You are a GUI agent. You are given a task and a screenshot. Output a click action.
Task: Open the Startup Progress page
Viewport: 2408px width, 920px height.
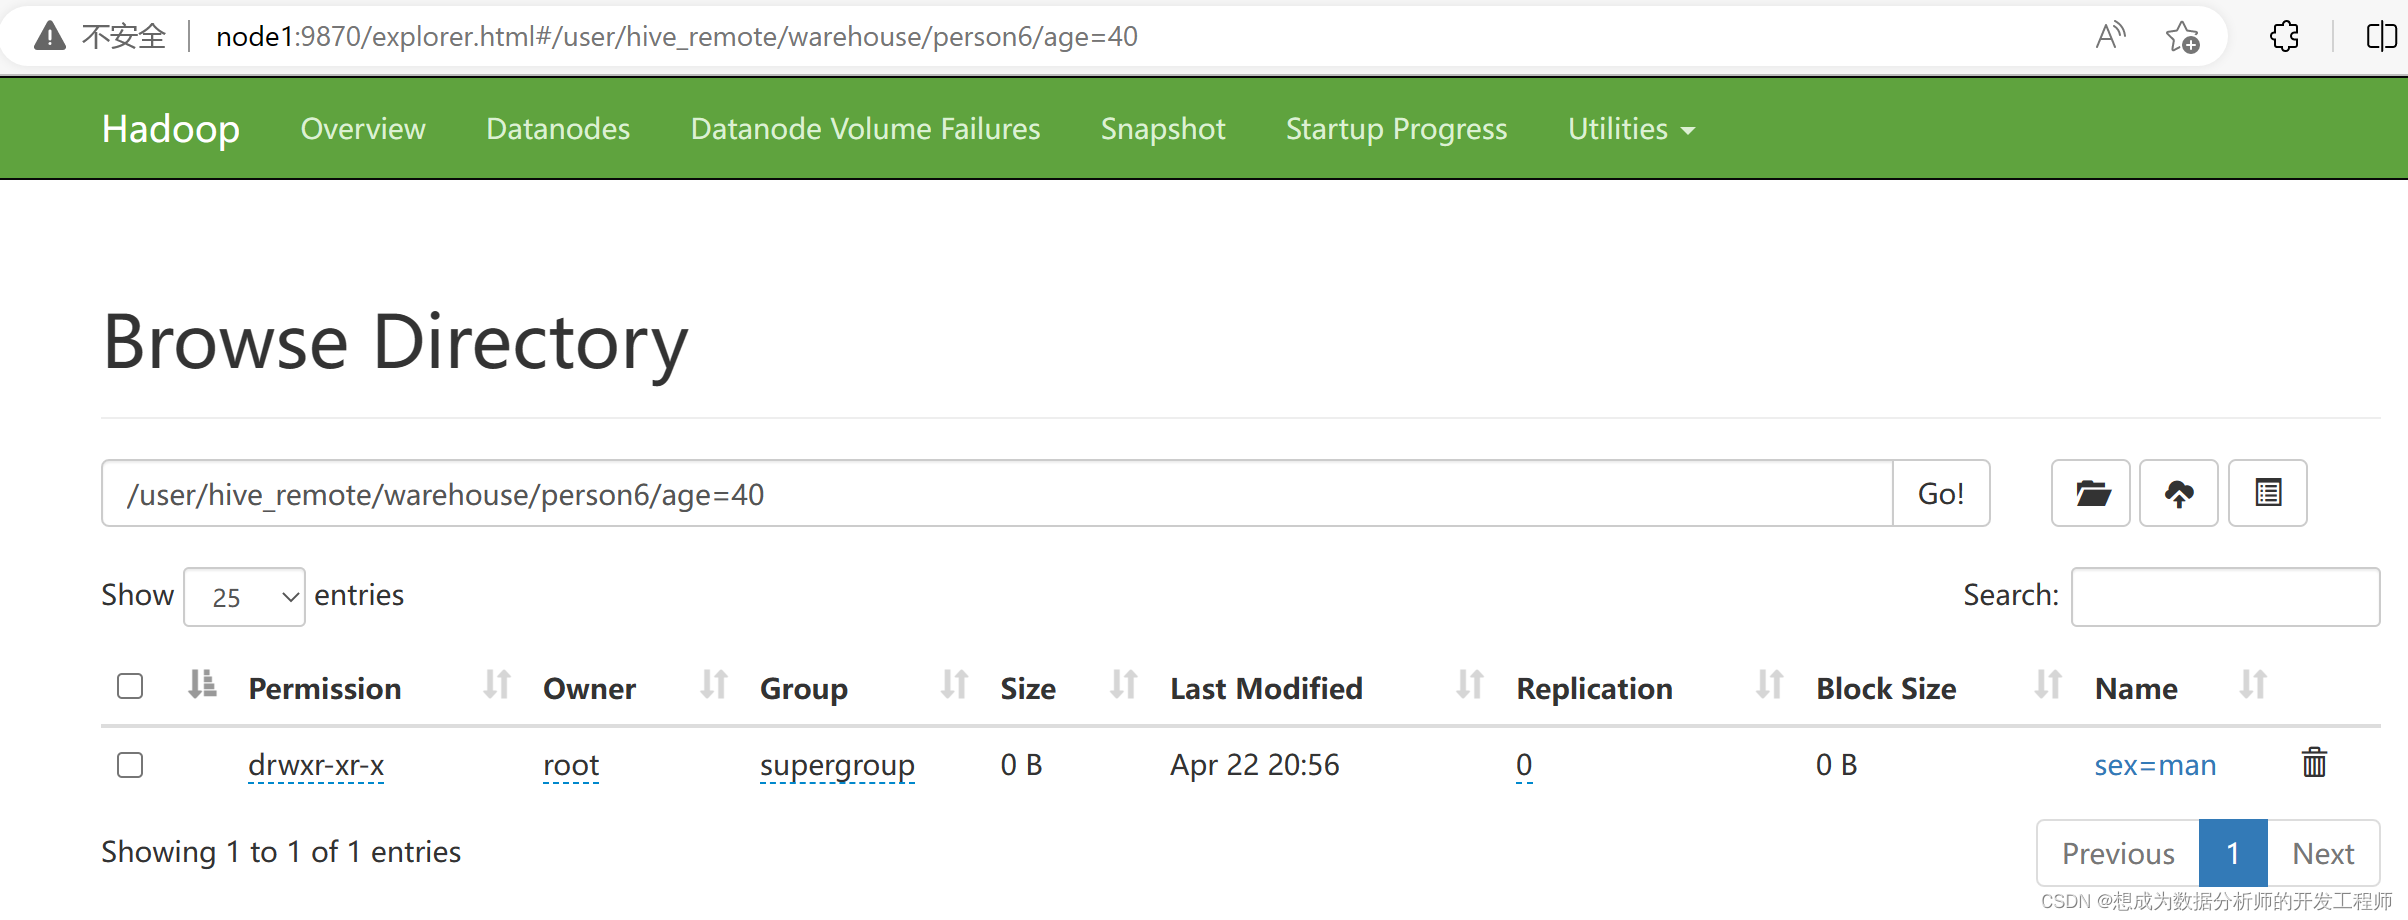1396,129
